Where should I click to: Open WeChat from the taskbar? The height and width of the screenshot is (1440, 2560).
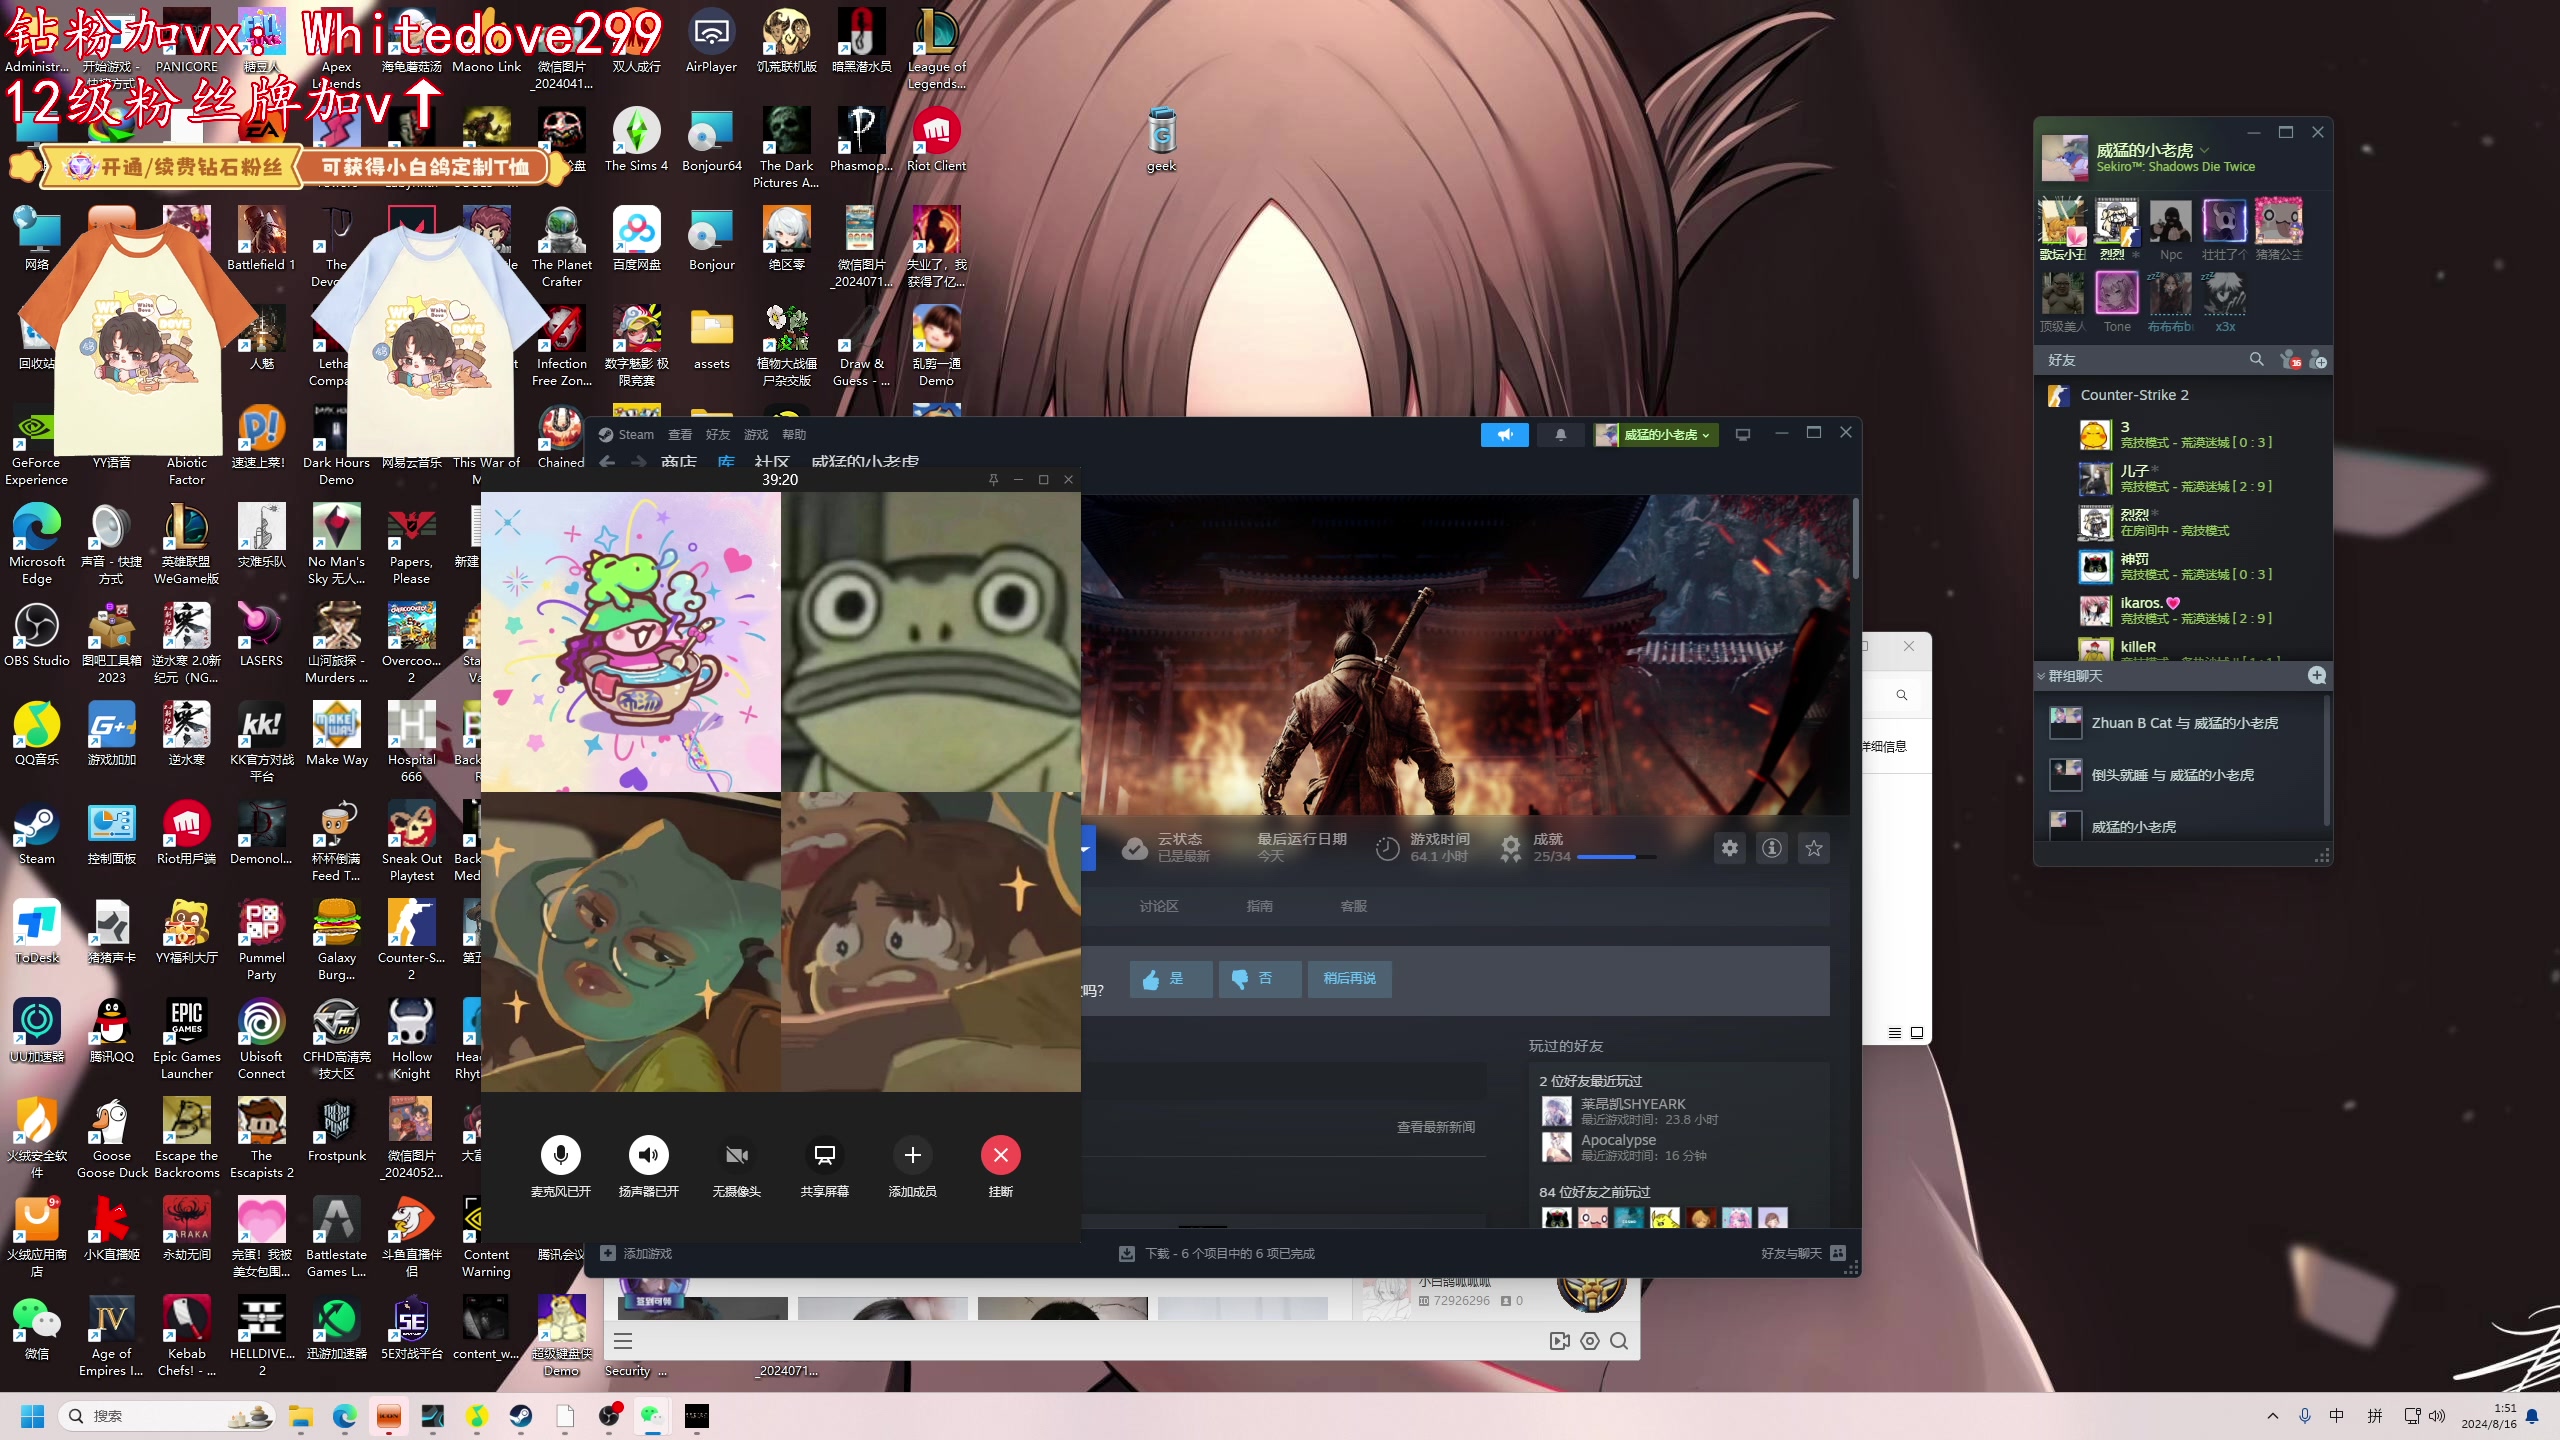[653, 1416]
